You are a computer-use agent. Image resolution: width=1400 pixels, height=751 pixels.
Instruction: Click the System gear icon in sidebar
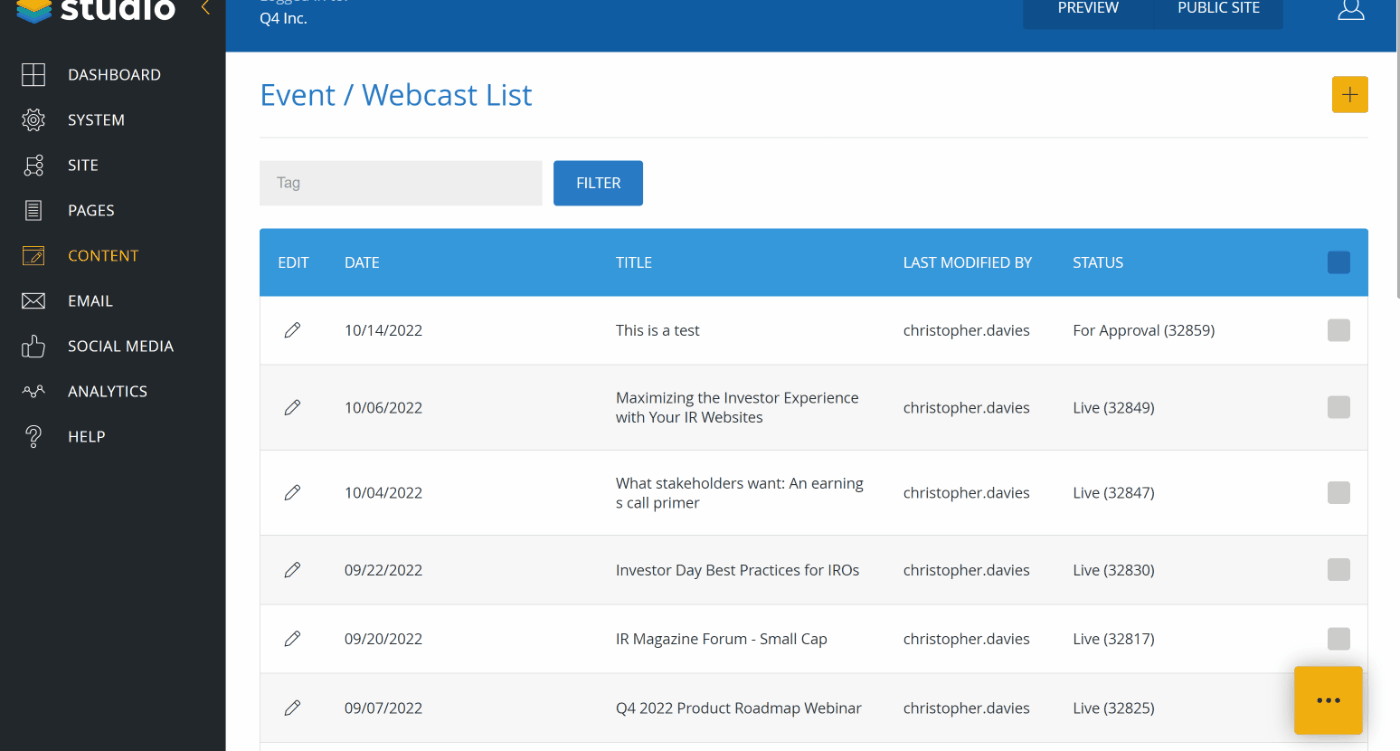pyautogui.click(x=34, y=120)
